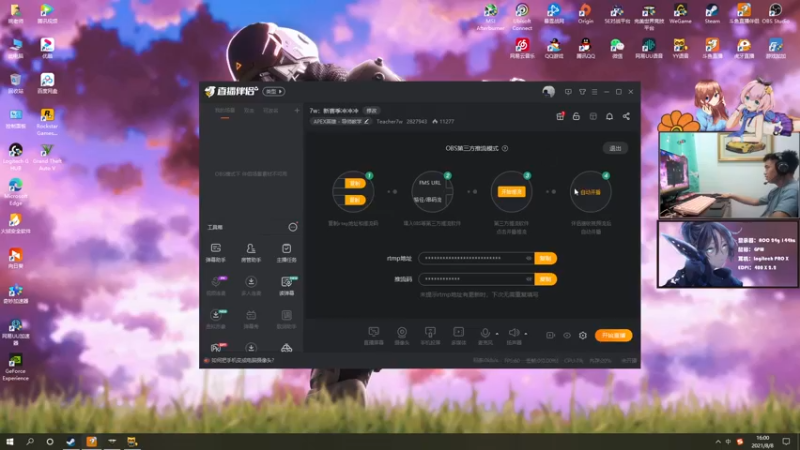
Task: Expand microphone options arrow
Action: (497, 334)
